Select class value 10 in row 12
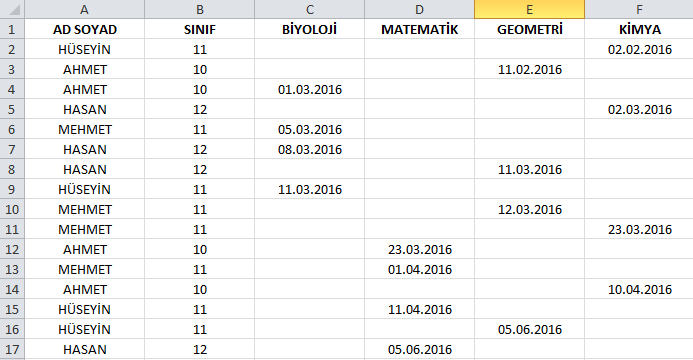The image size is (693, 360). click(x=199, y=249)
